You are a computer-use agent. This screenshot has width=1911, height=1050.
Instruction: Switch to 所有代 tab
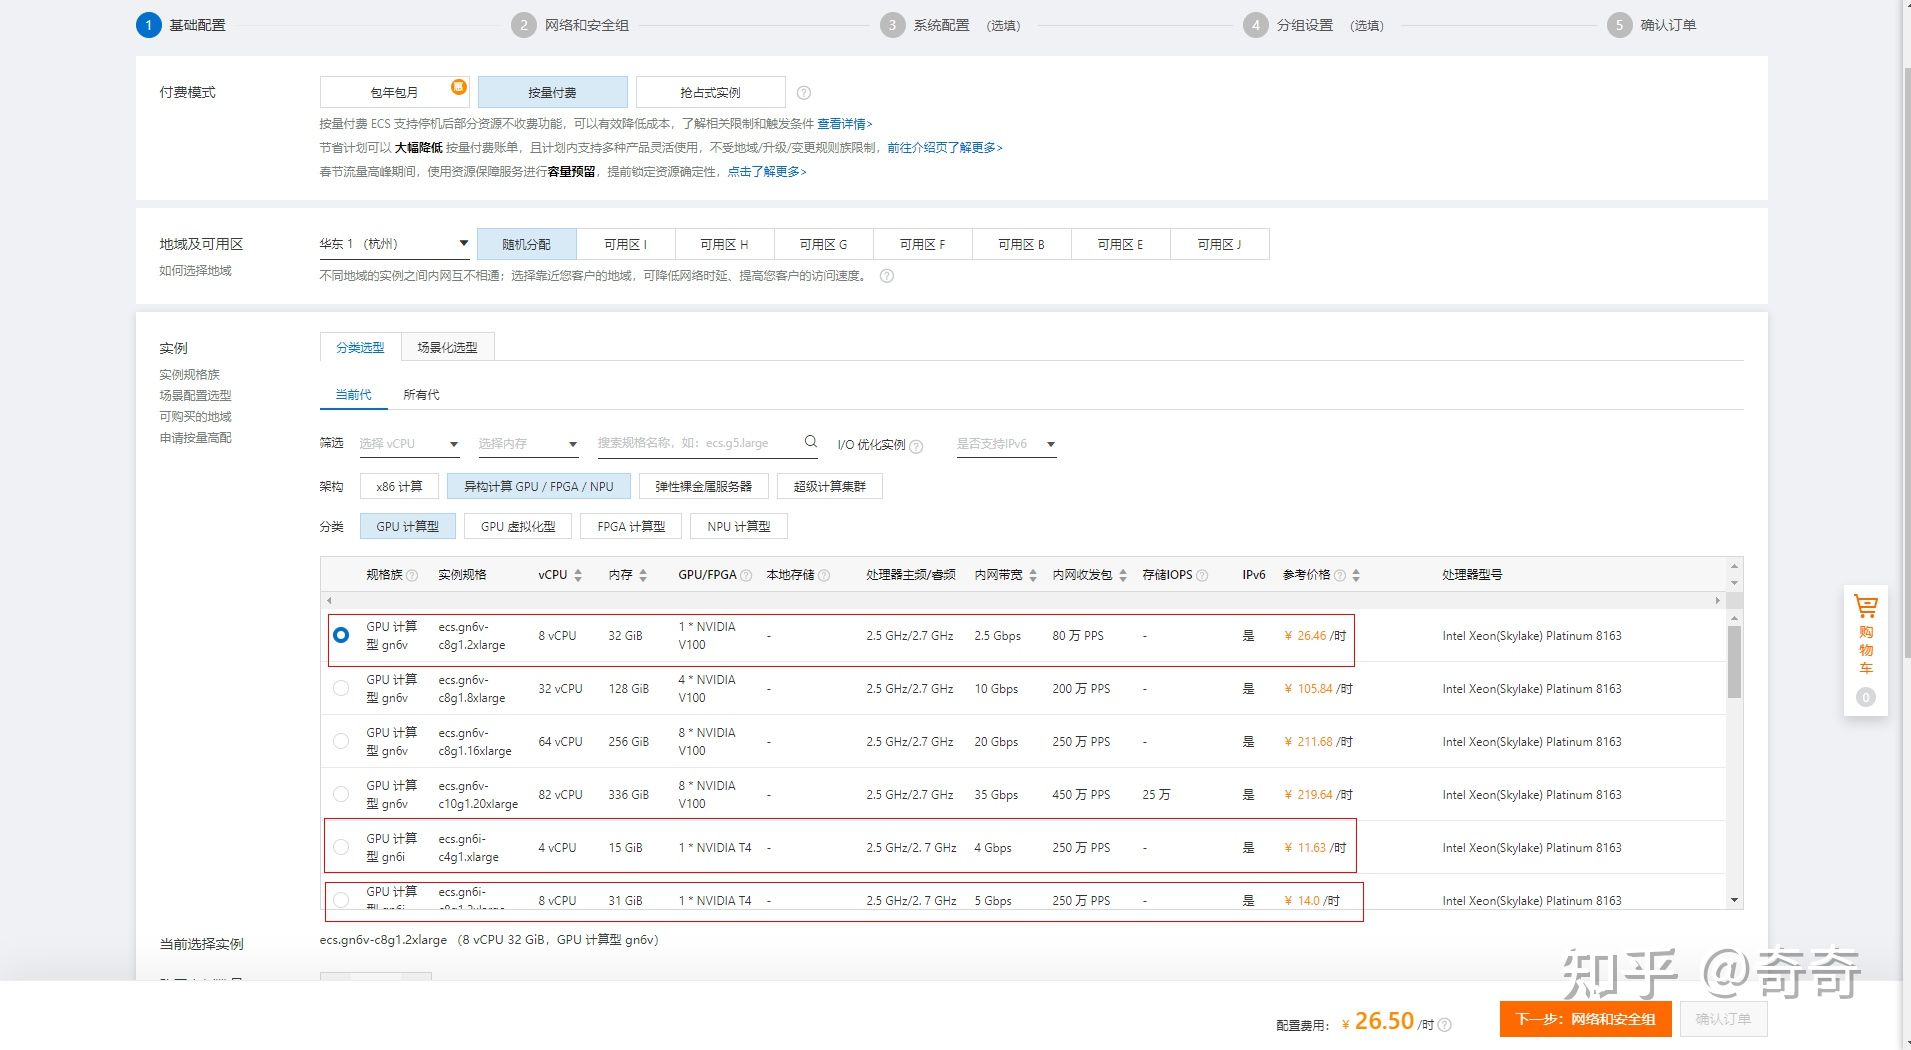coord(421,395)
